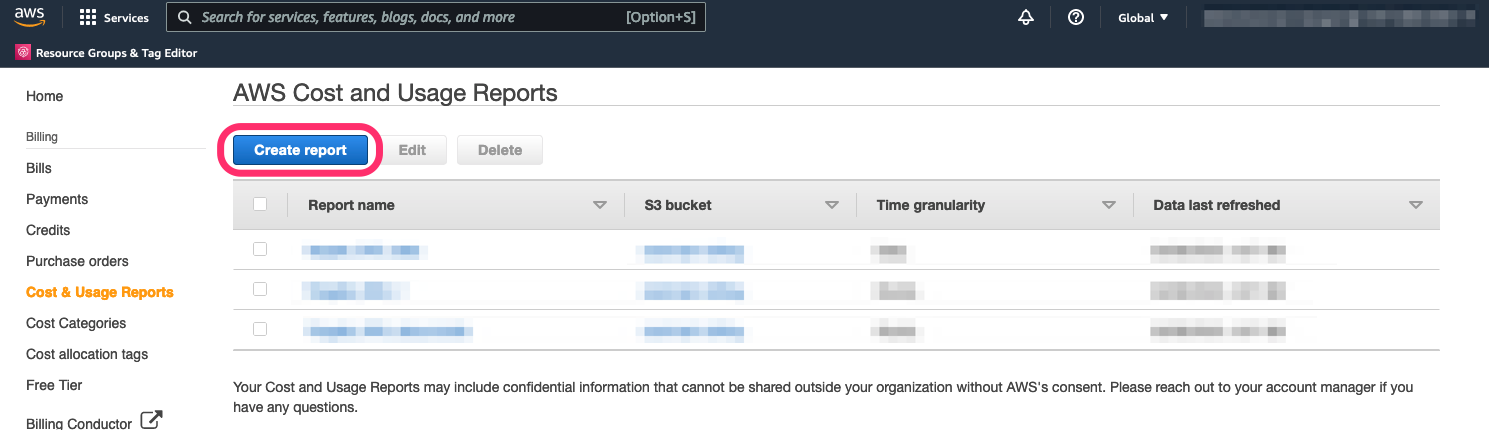Open the help question mark icon

[x=1076, y=17]
